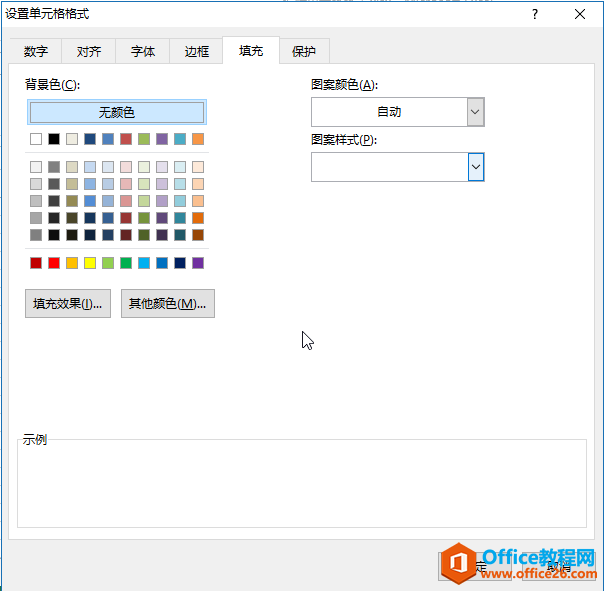Select the medium blue standard color swatch

point(162,263)
